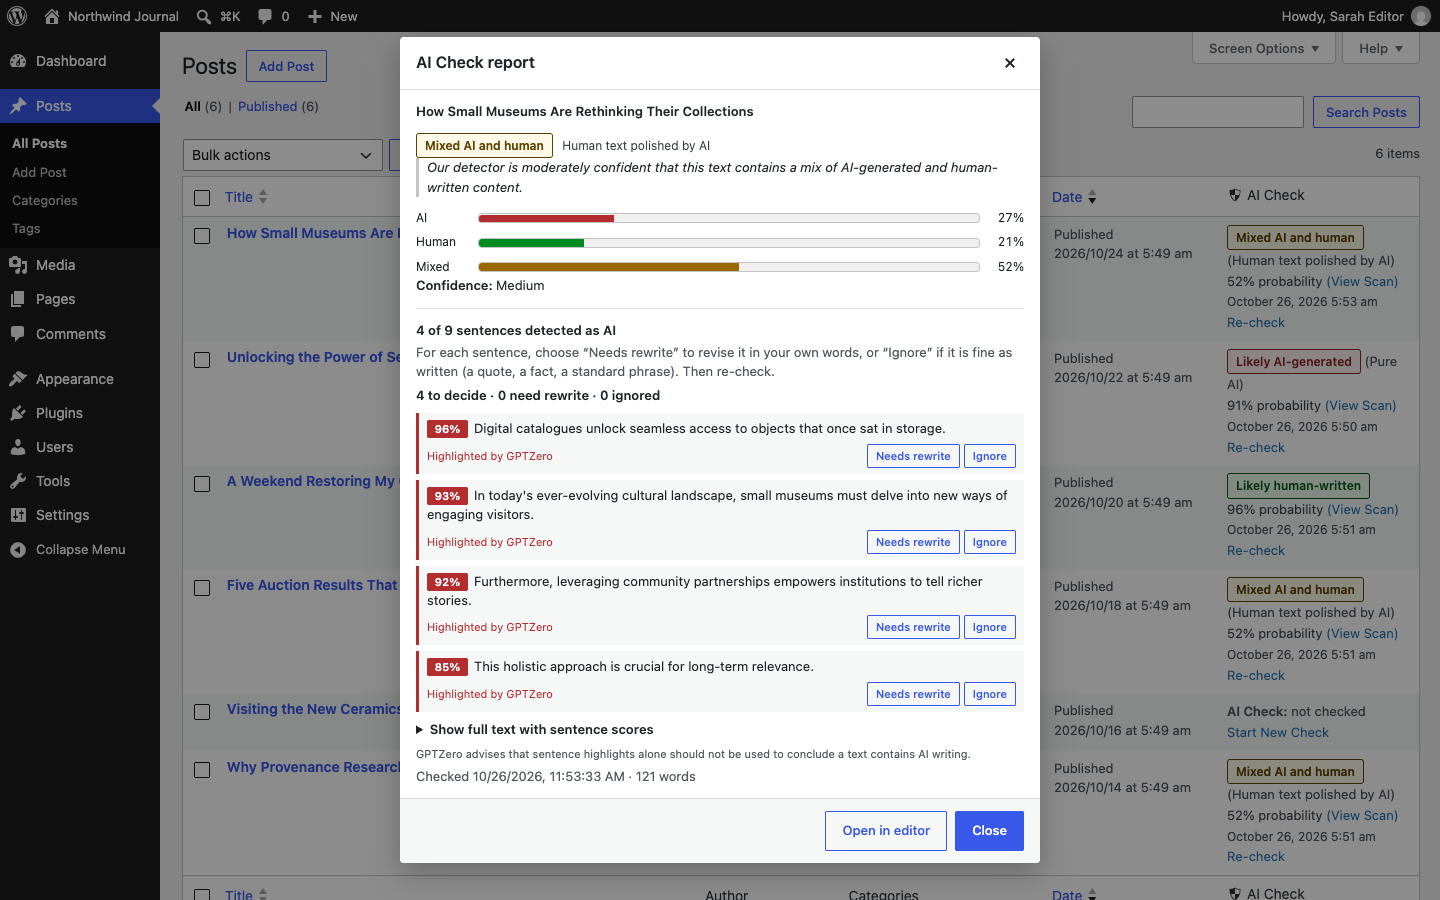Image resolution: width=1440 pixels, height=900 pixels.
Task: Open Categories under Posts menu
Action: pos(45,201)
